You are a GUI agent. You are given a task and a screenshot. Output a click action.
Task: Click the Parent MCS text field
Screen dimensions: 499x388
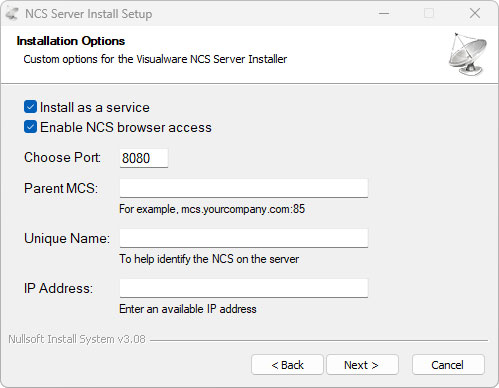click(244, 188)
